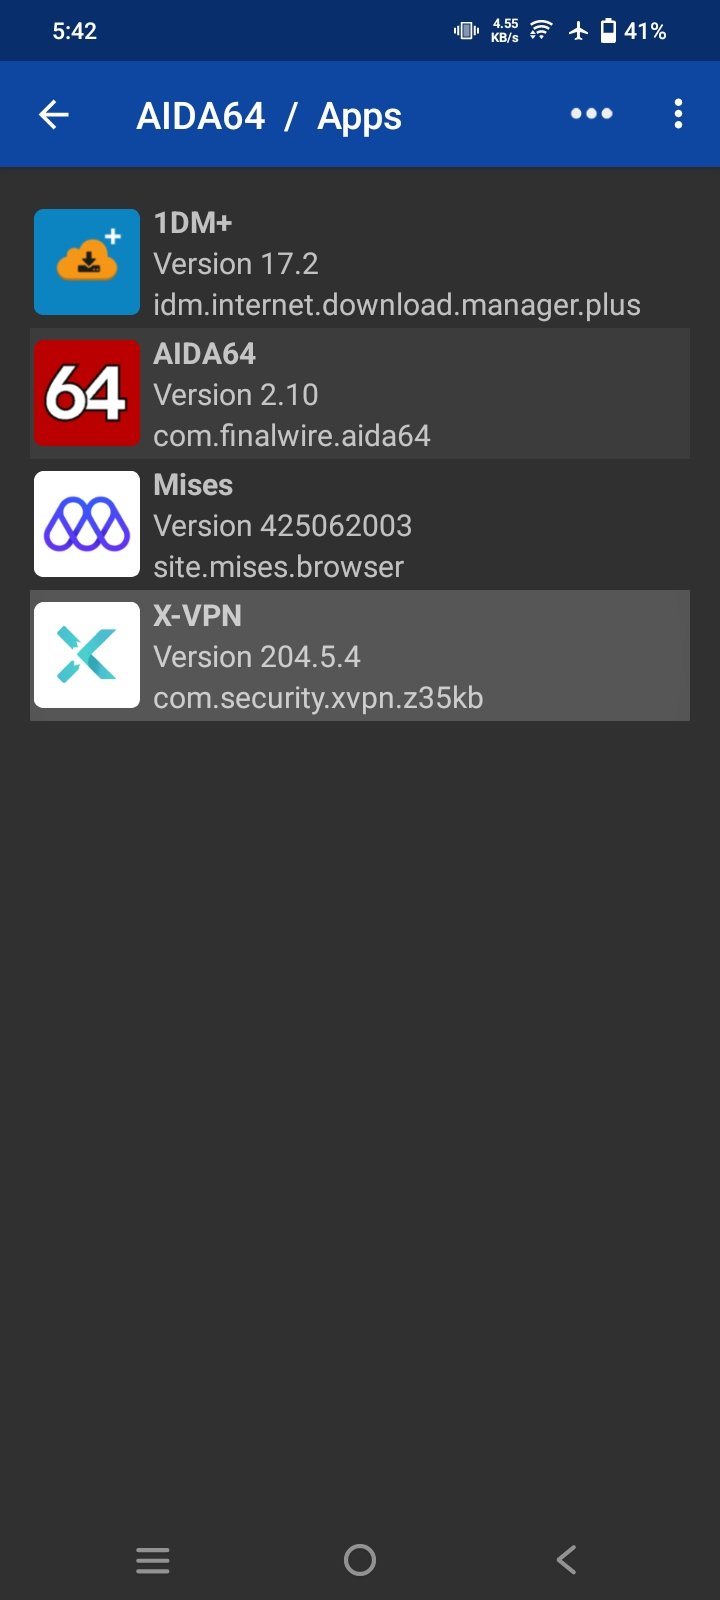Tap the red AIDA64 app icon

(x=87, y=393)
